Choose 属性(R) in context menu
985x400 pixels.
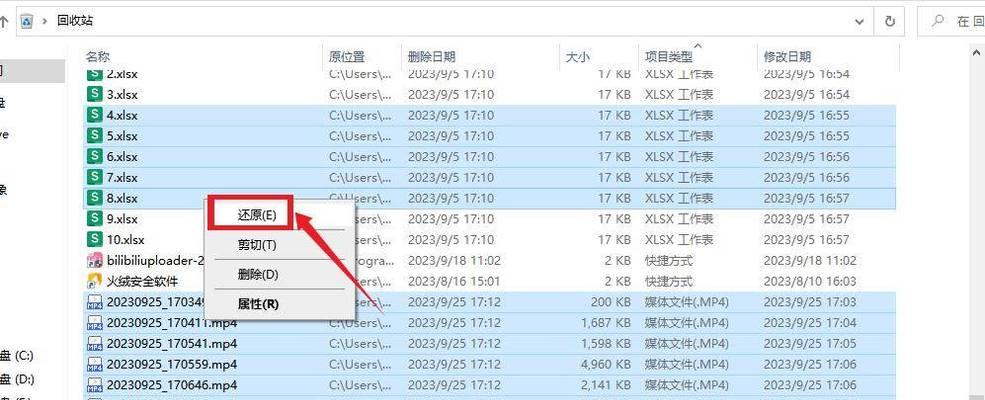(258, 304)
